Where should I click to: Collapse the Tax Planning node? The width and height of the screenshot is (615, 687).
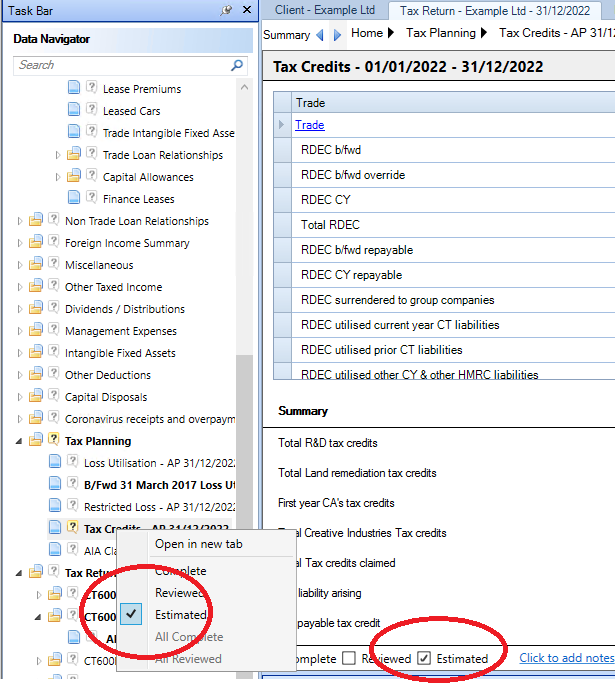click(19, 442)
